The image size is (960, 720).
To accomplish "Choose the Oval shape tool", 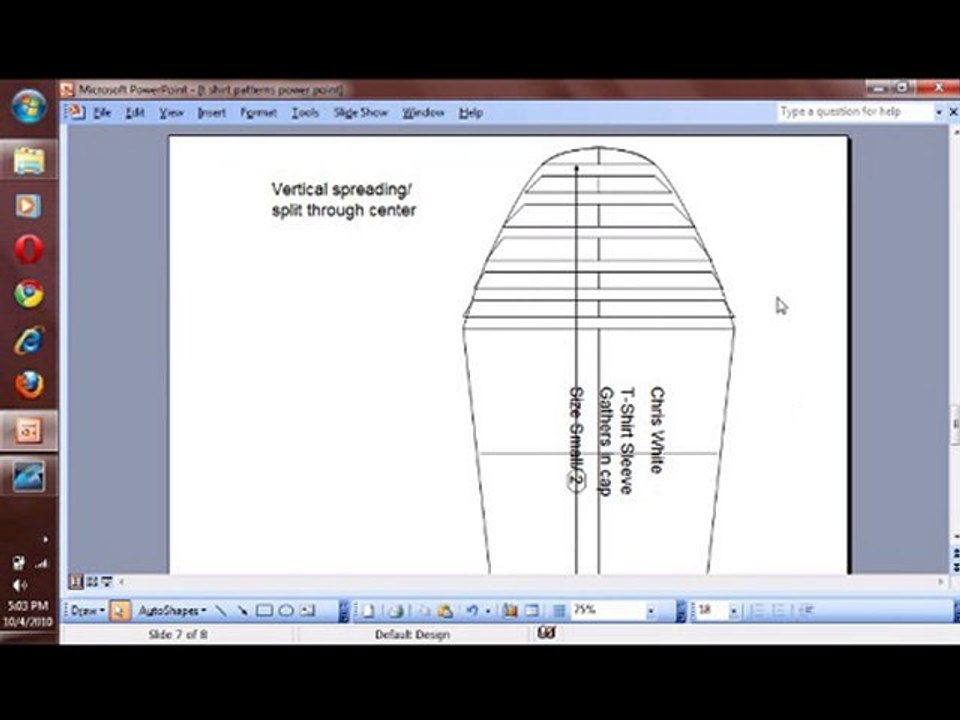I will pos(286,610).
